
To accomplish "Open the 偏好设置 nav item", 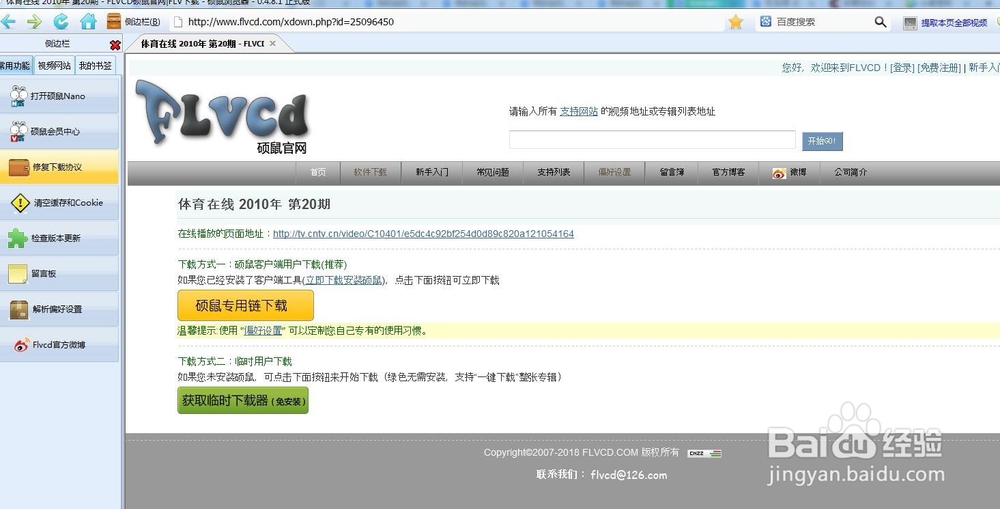I will click(x=614, y=172).
